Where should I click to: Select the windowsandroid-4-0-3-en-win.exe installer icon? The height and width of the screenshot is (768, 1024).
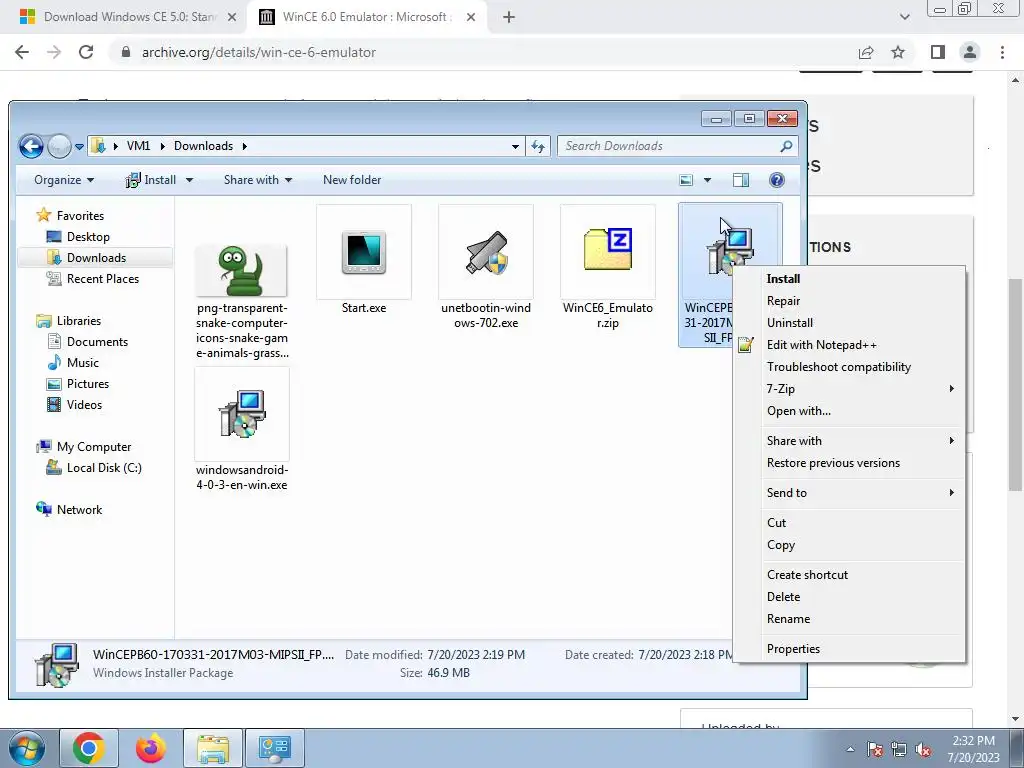242,414
